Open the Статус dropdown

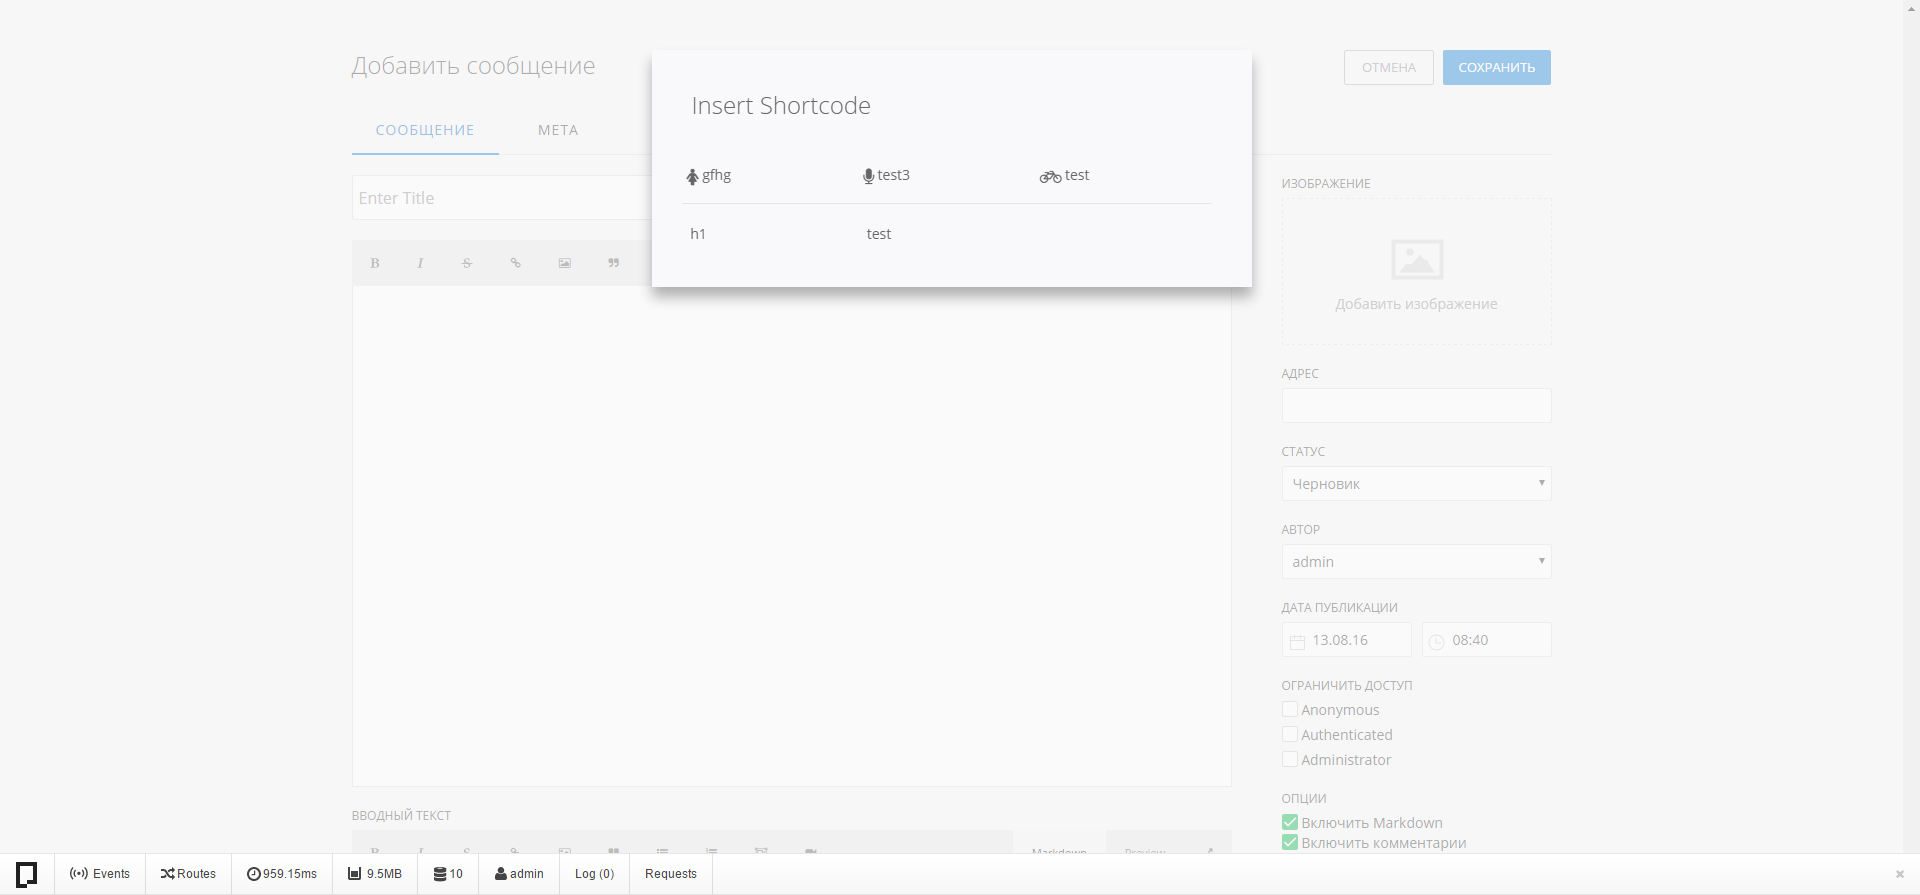(x=1416, y=484)
